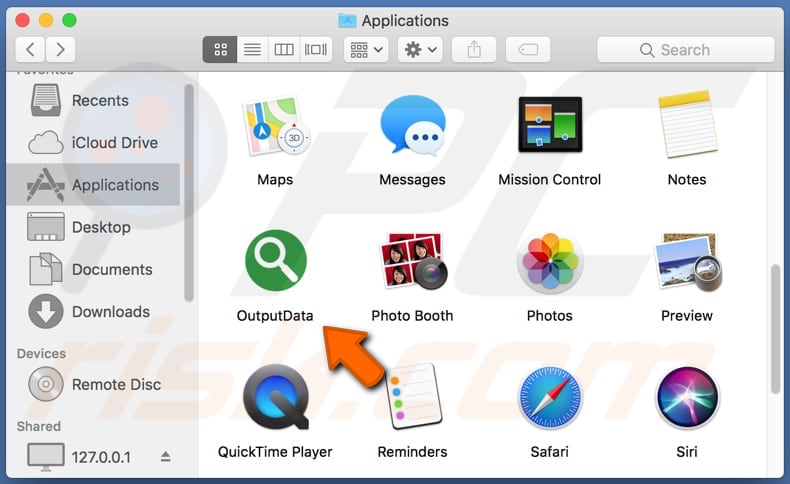Click the Siri name label

687,452
